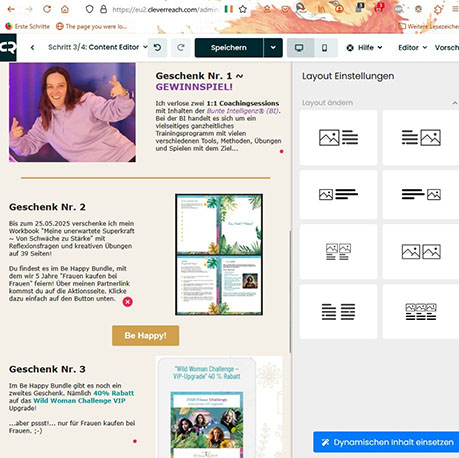Undo last editor change
This screenshot has height=458, width=459.
click(x=157, y=48)
